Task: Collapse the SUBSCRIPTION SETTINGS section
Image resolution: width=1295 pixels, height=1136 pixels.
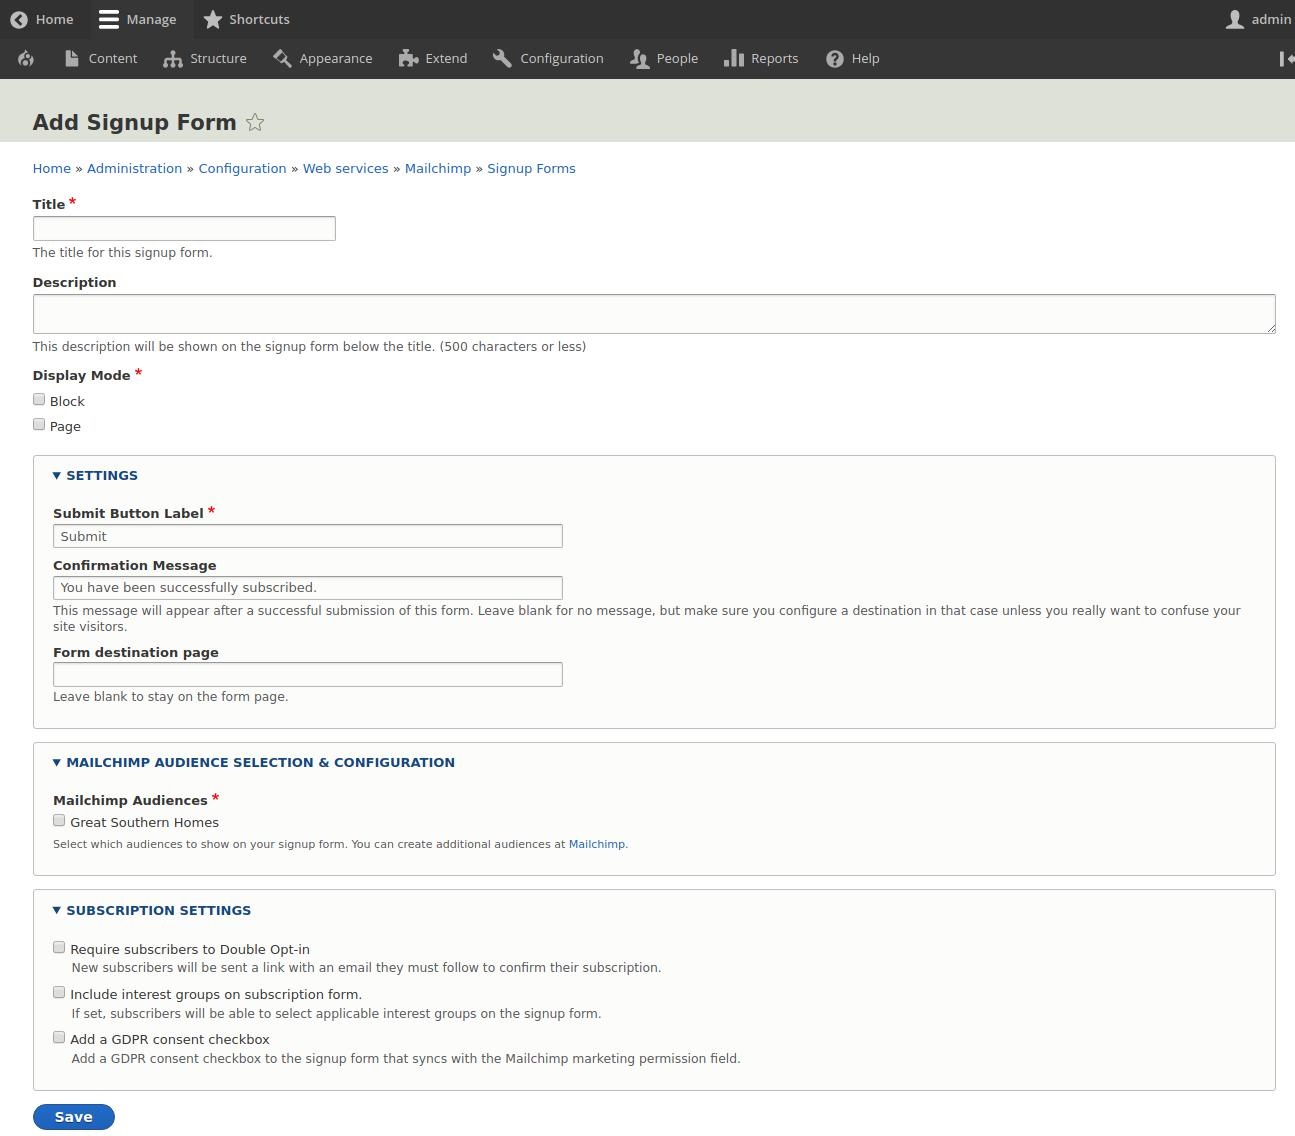Action: pos(157,910)
